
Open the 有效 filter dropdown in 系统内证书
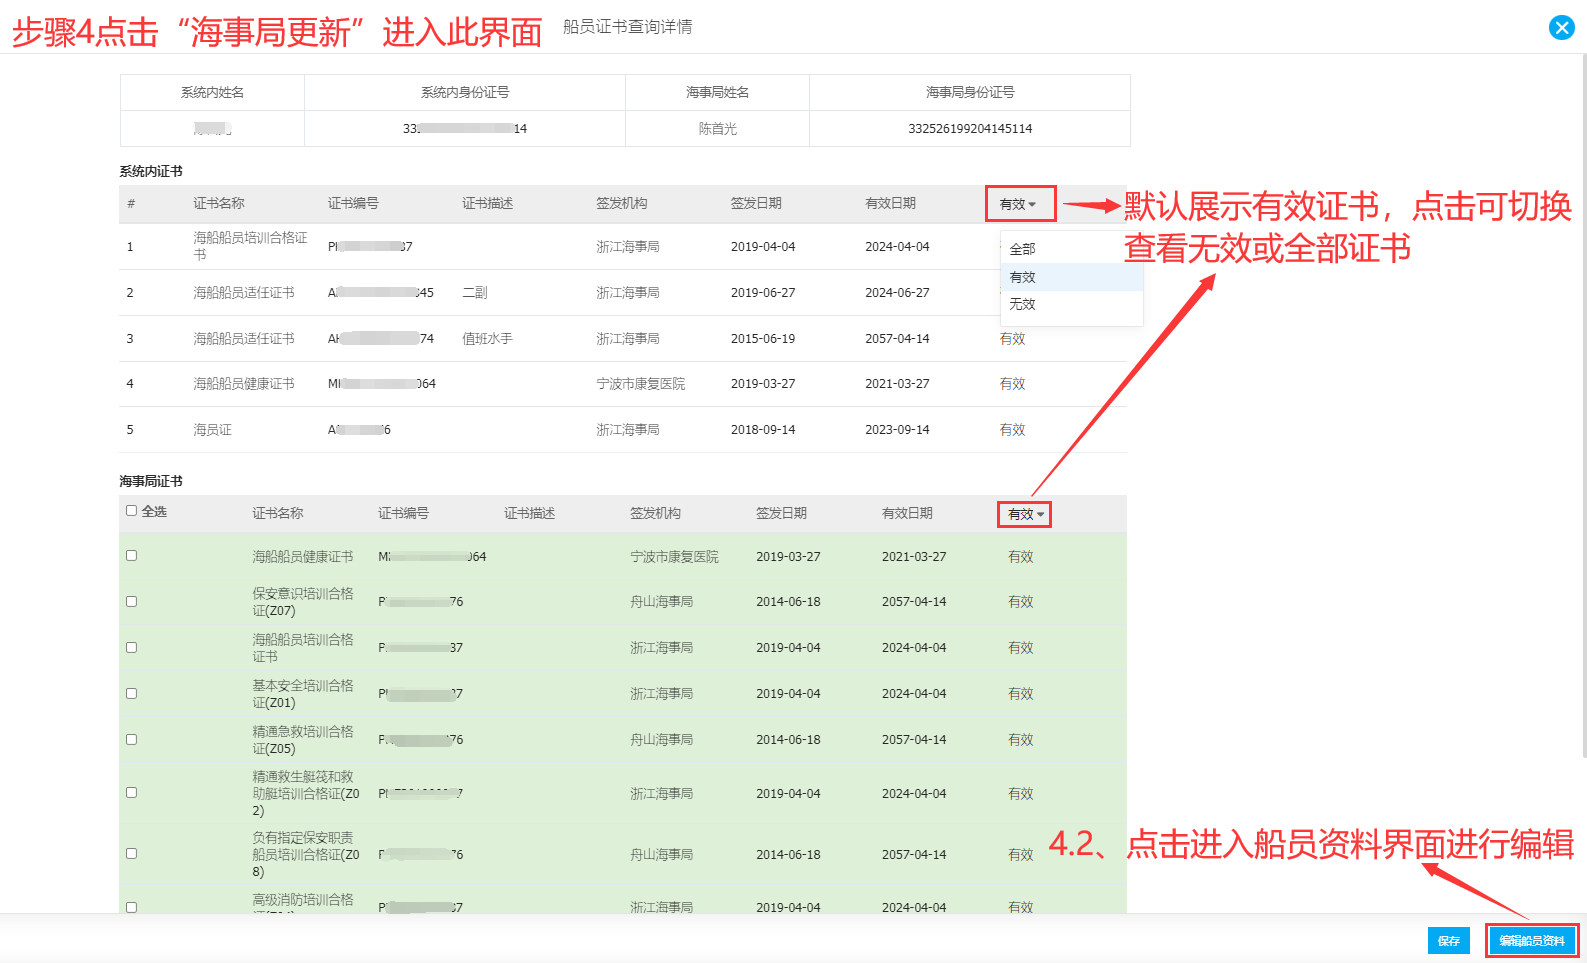(1019, 204)
